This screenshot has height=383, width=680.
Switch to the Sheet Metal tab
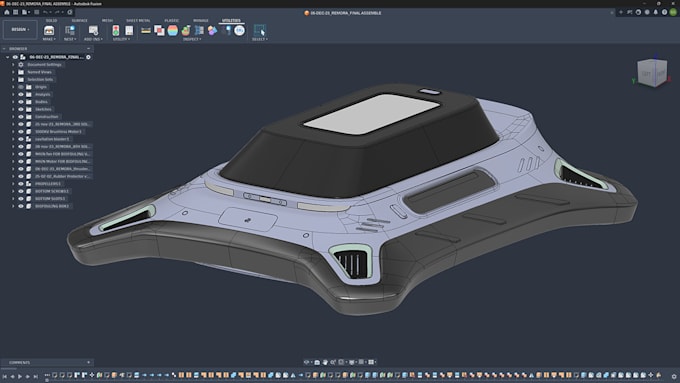pos(138,20)
